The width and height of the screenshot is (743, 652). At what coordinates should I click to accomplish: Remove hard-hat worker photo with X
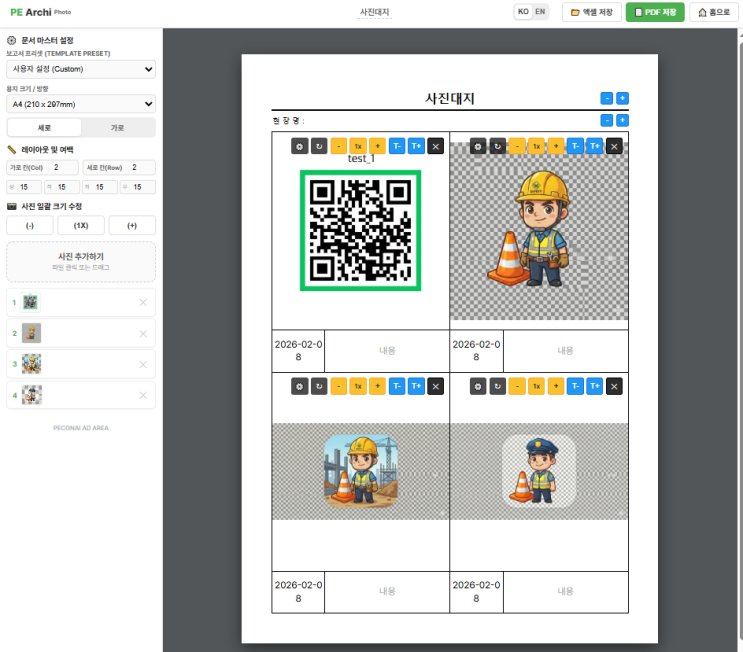pos(614,146)
